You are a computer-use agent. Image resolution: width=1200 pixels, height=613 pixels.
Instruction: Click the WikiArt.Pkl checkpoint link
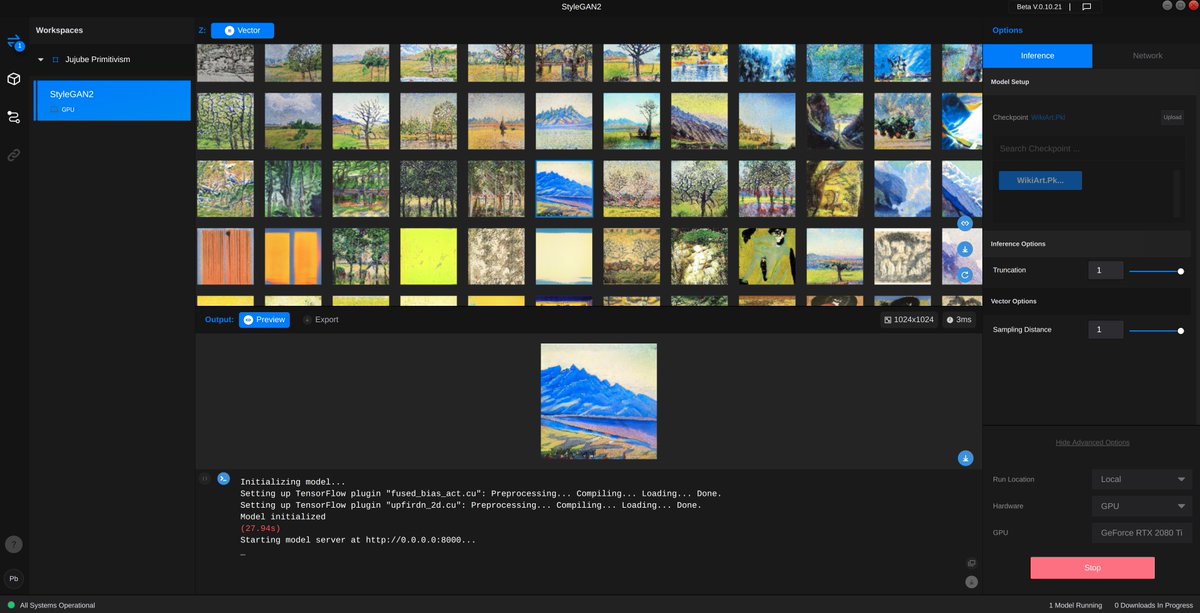[x=1049, y=117]
